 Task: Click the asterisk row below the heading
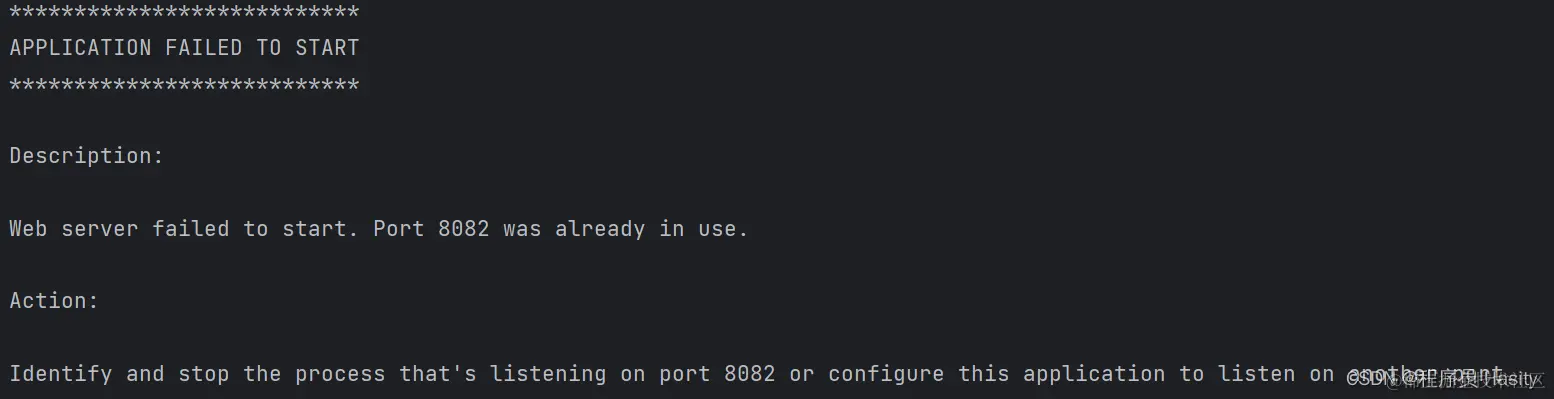tap(184, 86)
